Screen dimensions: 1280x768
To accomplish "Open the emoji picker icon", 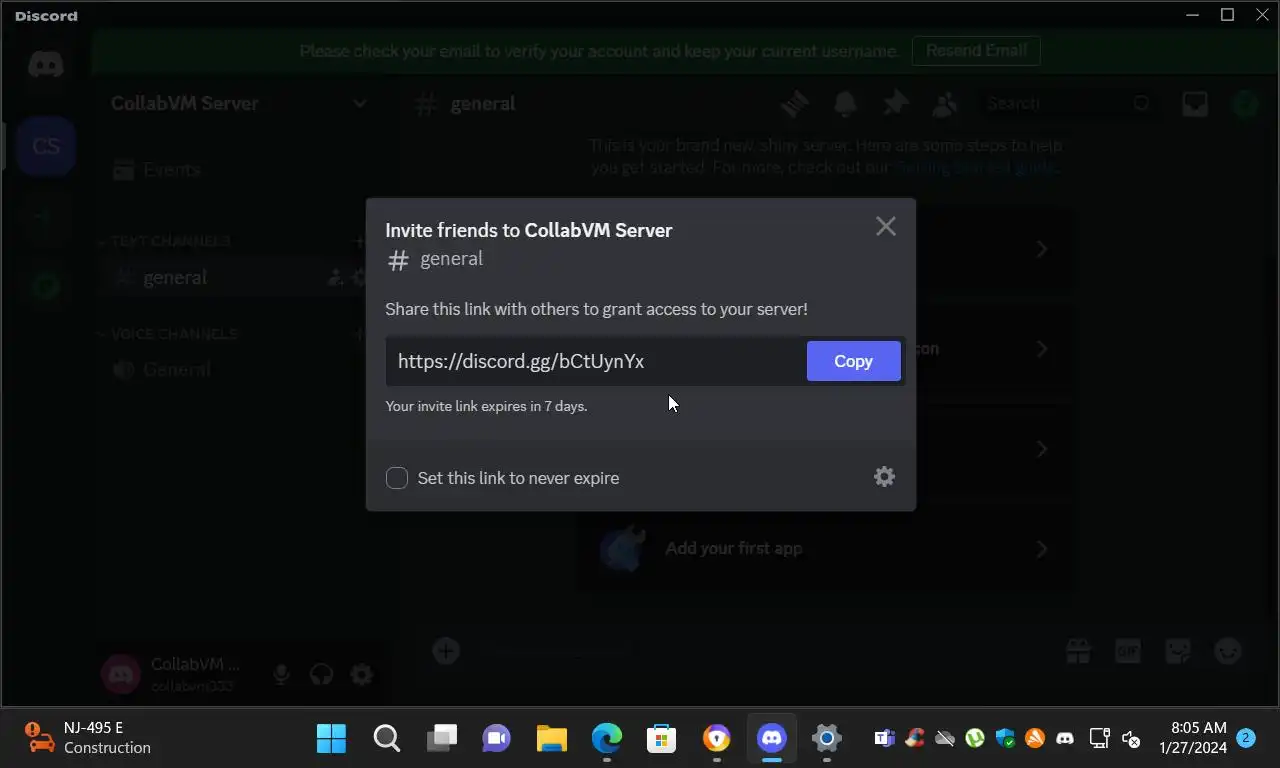I will (1228, 651).
